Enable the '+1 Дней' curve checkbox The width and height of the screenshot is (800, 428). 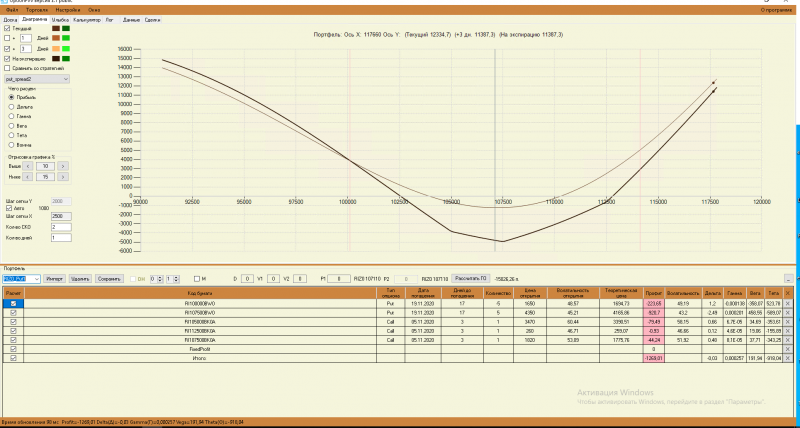[7, 38]
